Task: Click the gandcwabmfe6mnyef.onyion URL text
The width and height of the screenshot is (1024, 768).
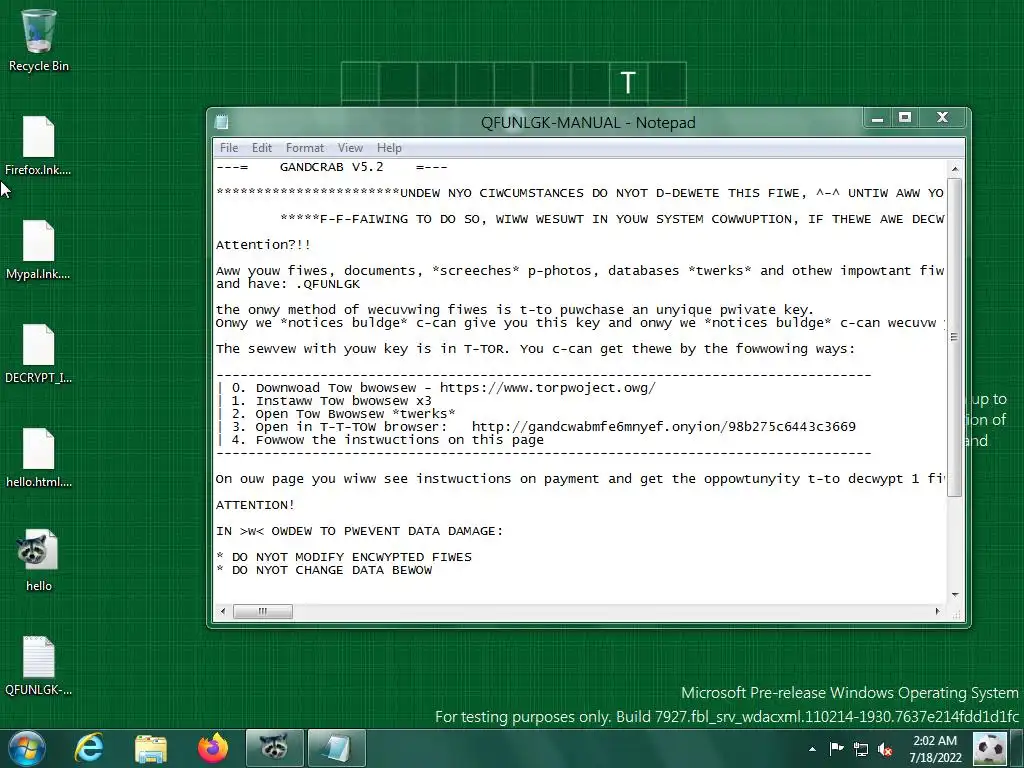Action: point(664,427)
